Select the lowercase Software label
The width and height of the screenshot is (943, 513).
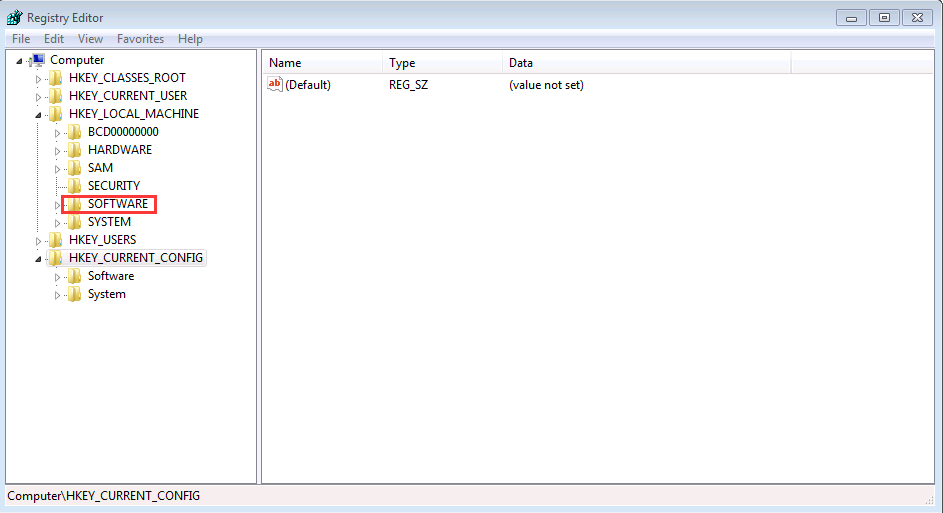tap(111, 276)
